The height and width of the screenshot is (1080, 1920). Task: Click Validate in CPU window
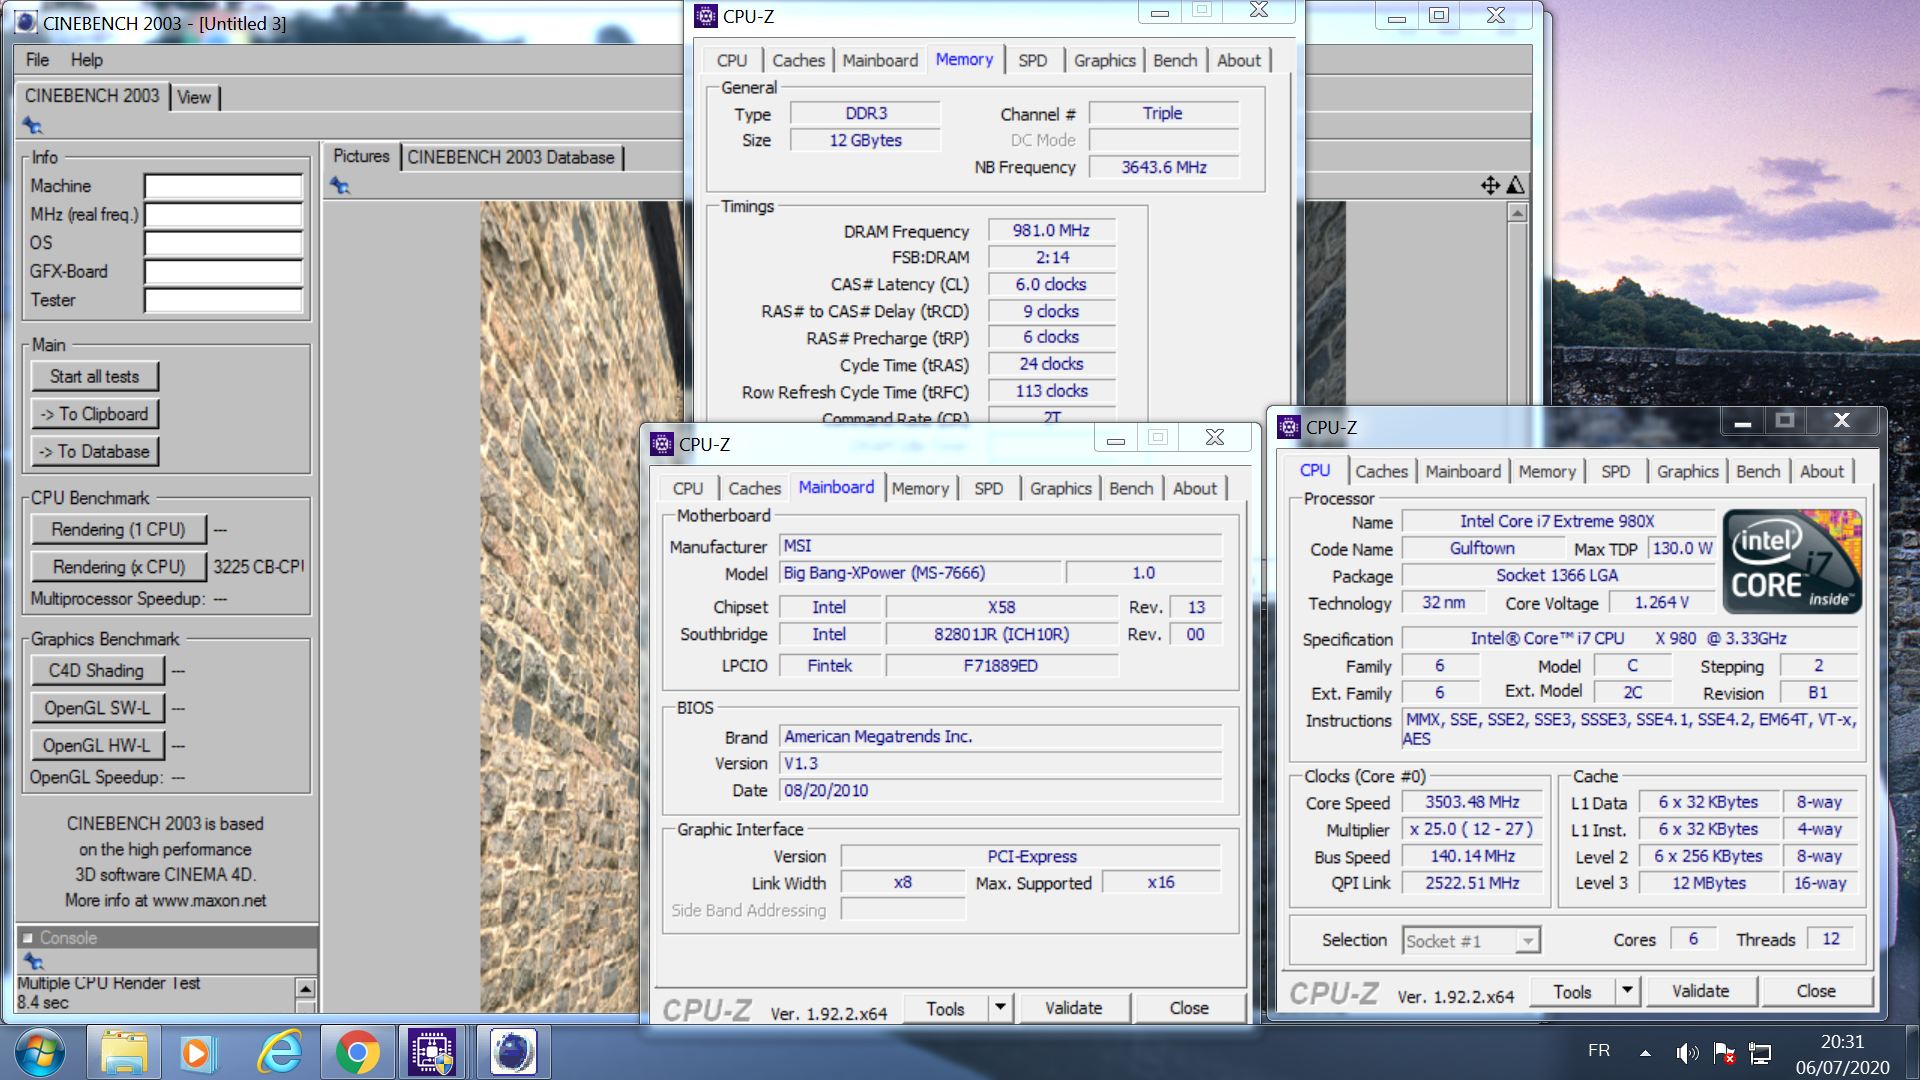click(1700, 991)
